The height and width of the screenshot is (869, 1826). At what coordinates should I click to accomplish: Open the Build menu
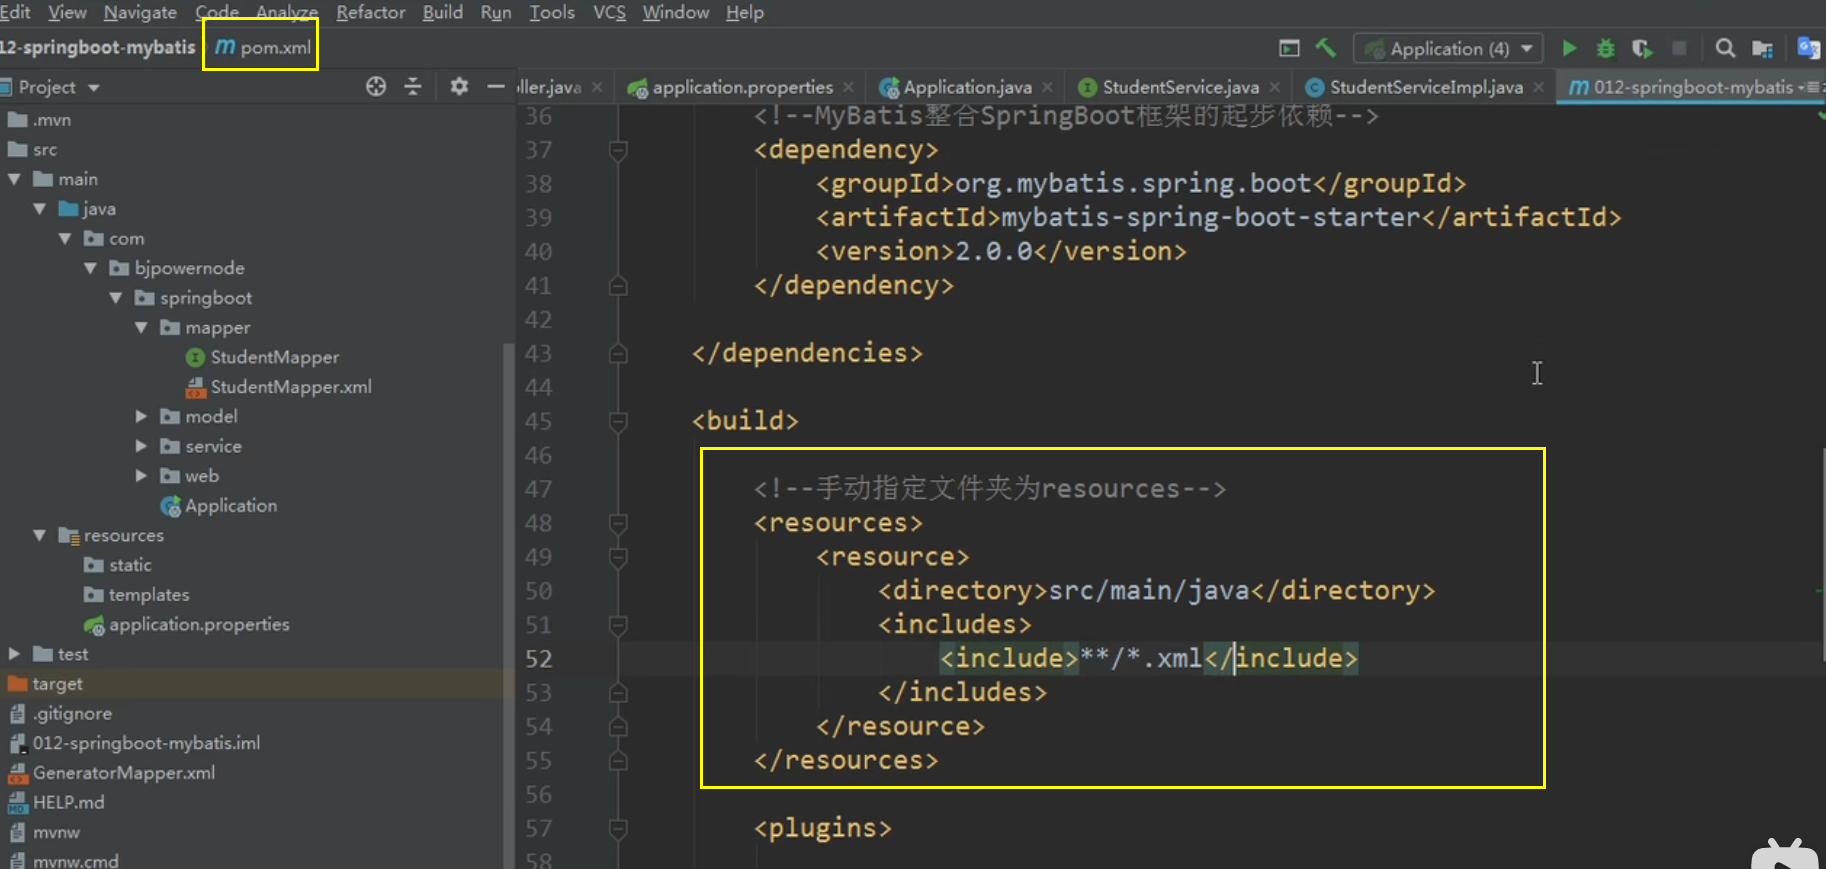pos(442,12)
